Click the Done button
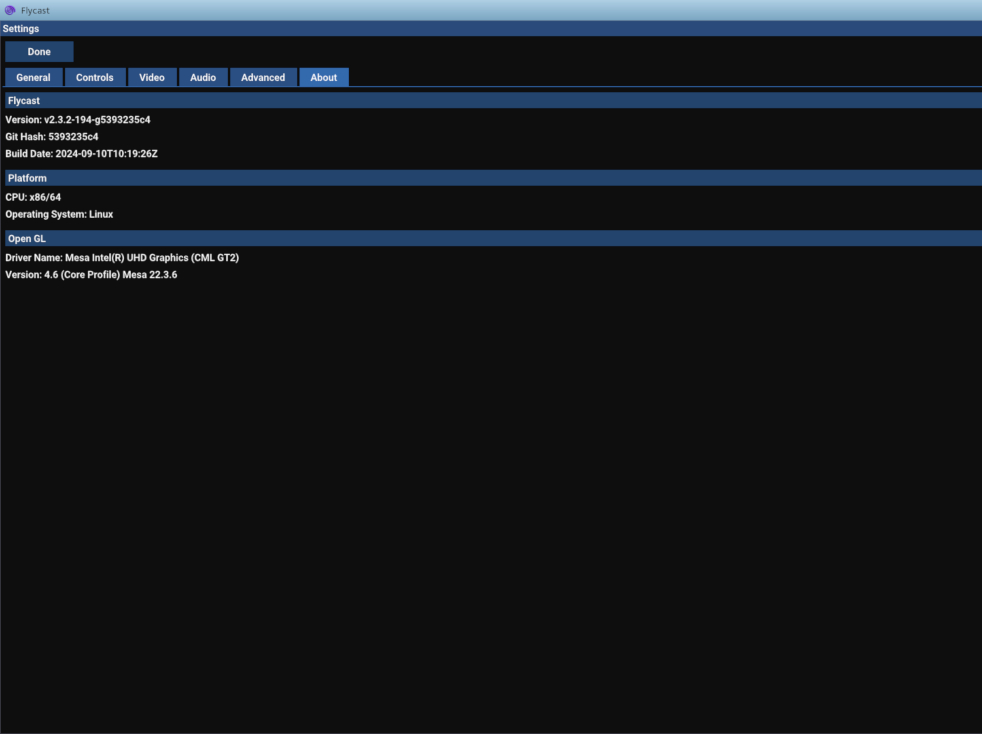Image resolution: width=982 pixels, height=734 pixels. pyautogui.click(x=39, y=52)
